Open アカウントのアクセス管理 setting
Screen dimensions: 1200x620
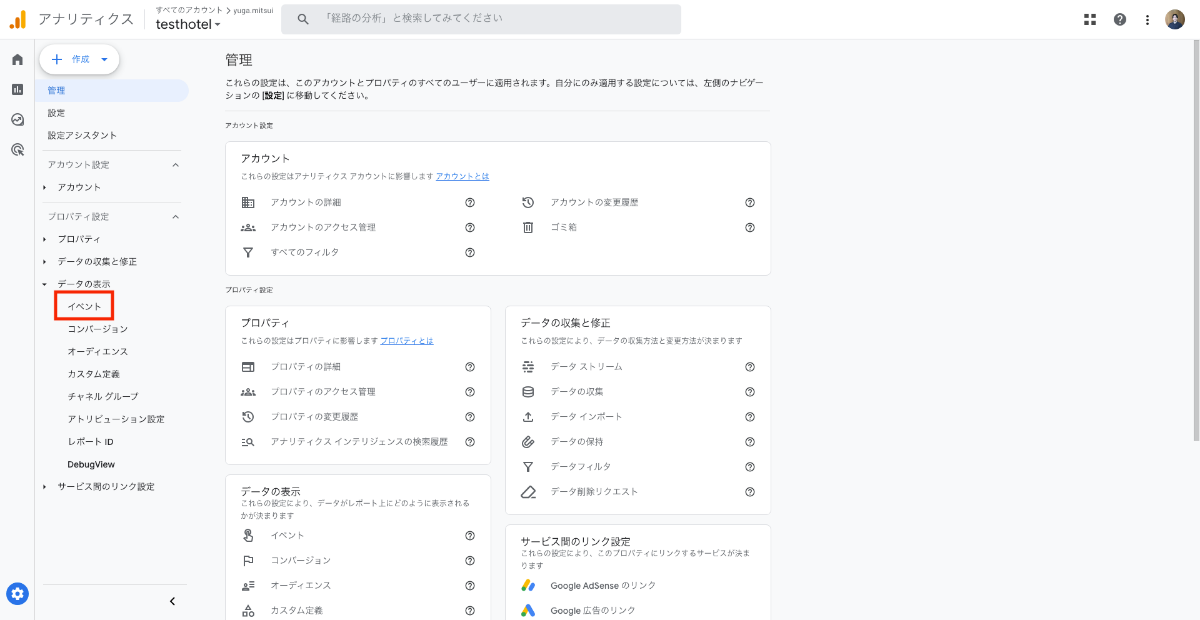point(323,227)
